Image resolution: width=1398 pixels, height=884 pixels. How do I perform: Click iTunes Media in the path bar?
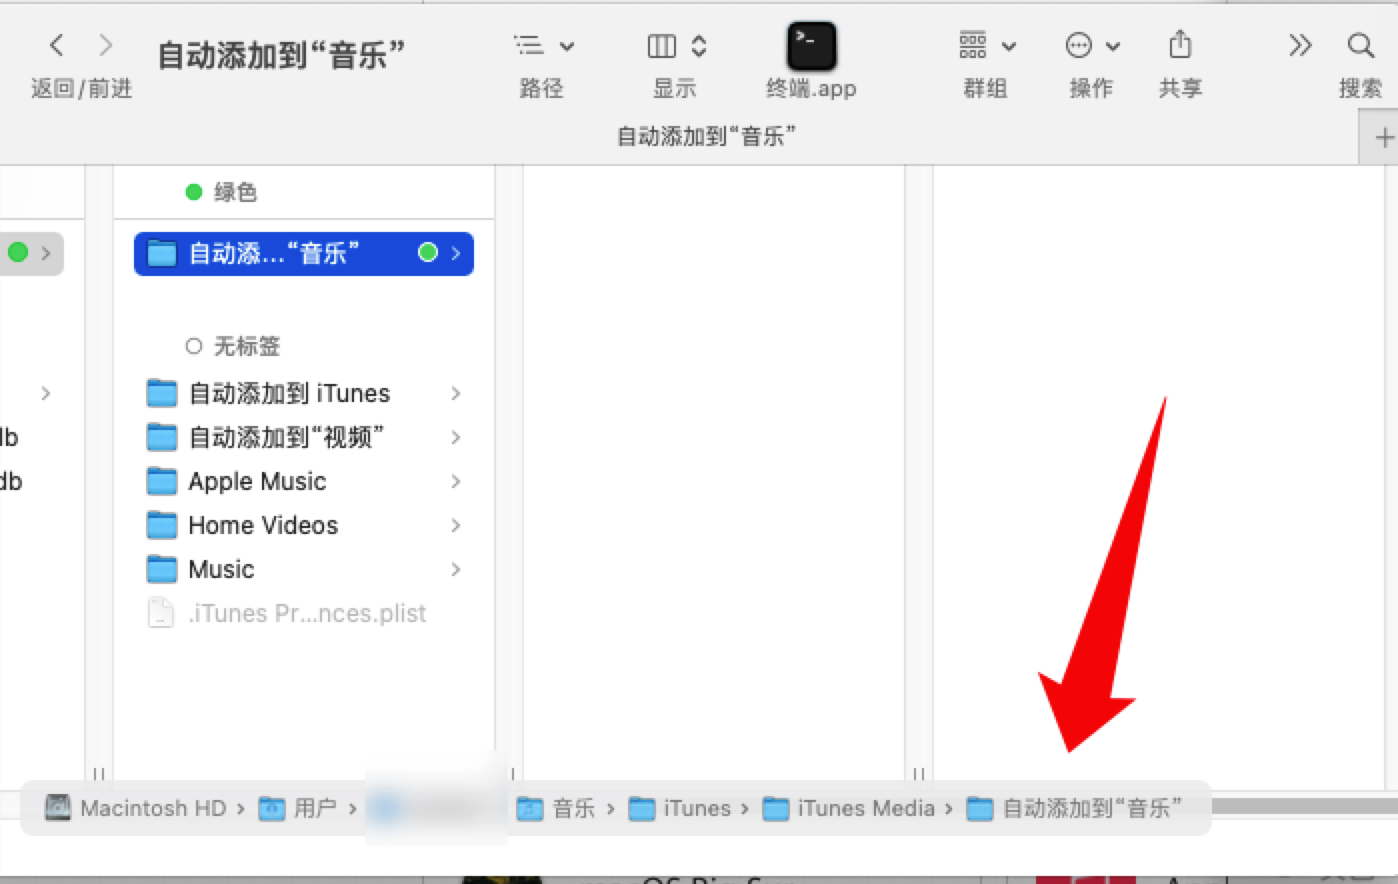point(865,808)
